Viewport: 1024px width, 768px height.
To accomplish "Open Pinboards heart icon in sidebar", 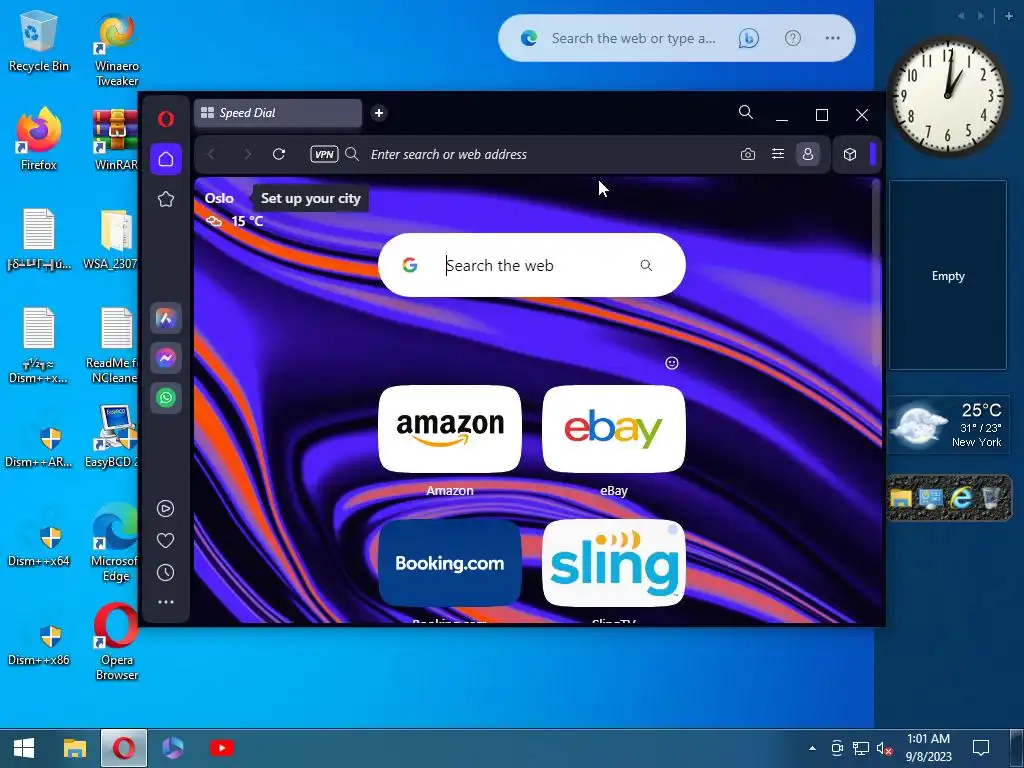I will pos(166,540).
